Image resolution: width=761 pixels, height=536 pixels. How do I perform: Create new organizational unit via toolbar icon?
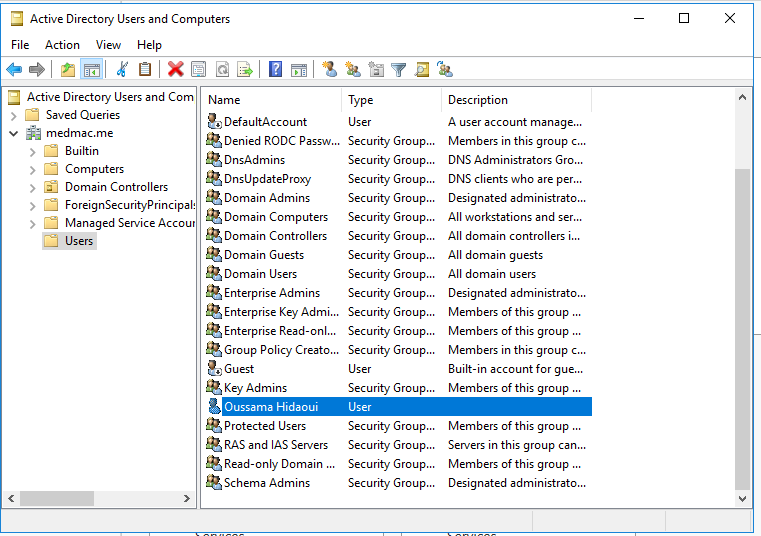tap(376, 70)
